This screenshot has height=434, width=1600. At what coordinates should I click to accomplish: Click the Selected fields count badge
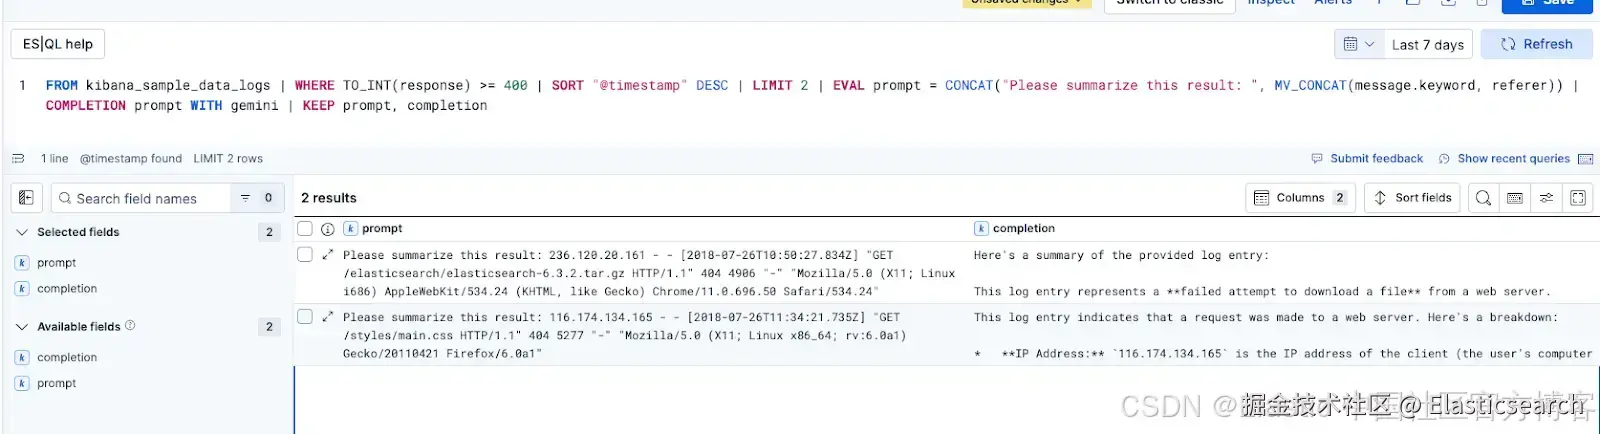[269, 232]
